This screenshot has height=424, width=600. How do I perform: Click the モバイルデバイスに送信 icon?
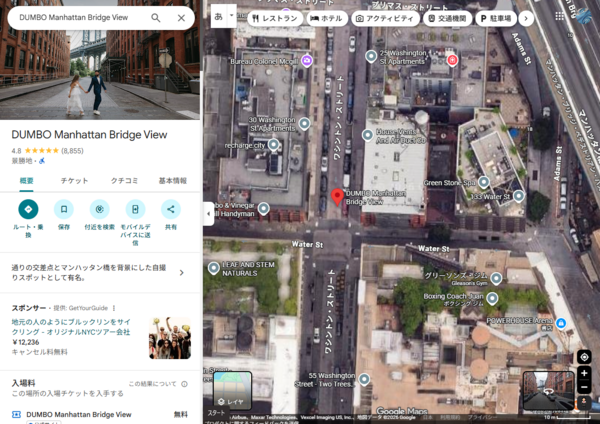135,209
